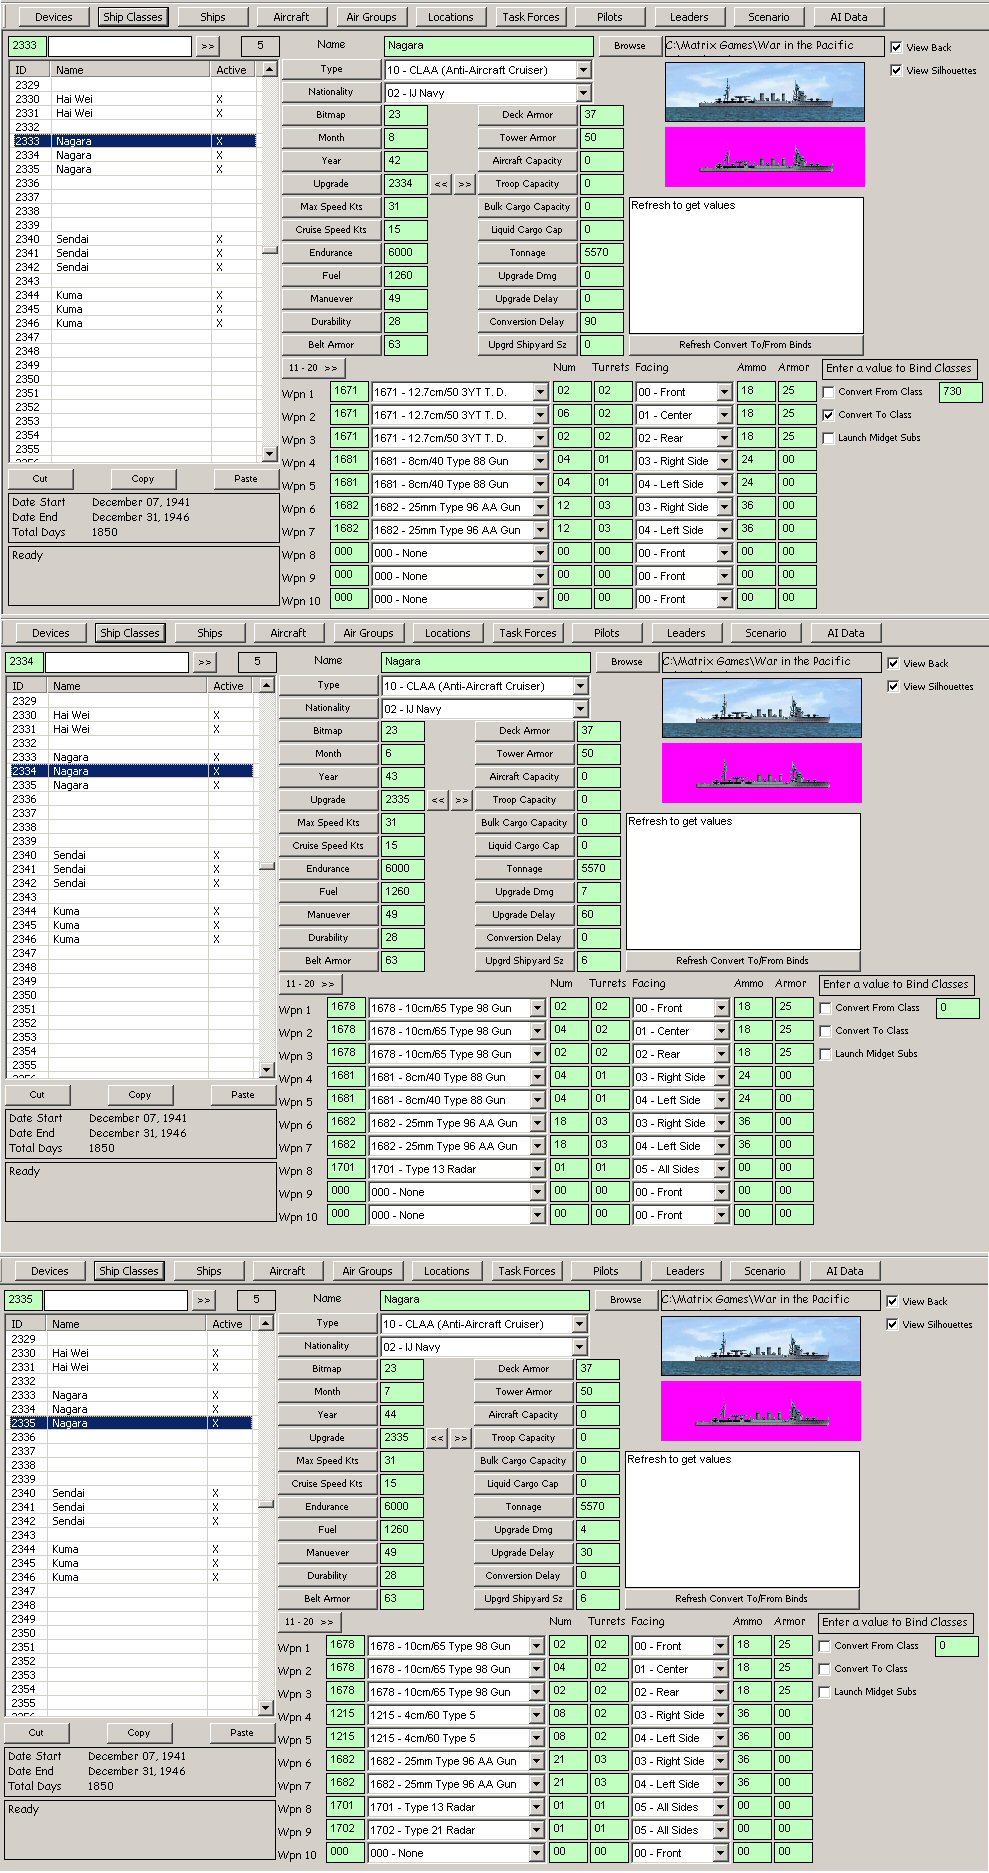
Task: Click the empty search field beside ID 2334
Action: tap(117, 662)
